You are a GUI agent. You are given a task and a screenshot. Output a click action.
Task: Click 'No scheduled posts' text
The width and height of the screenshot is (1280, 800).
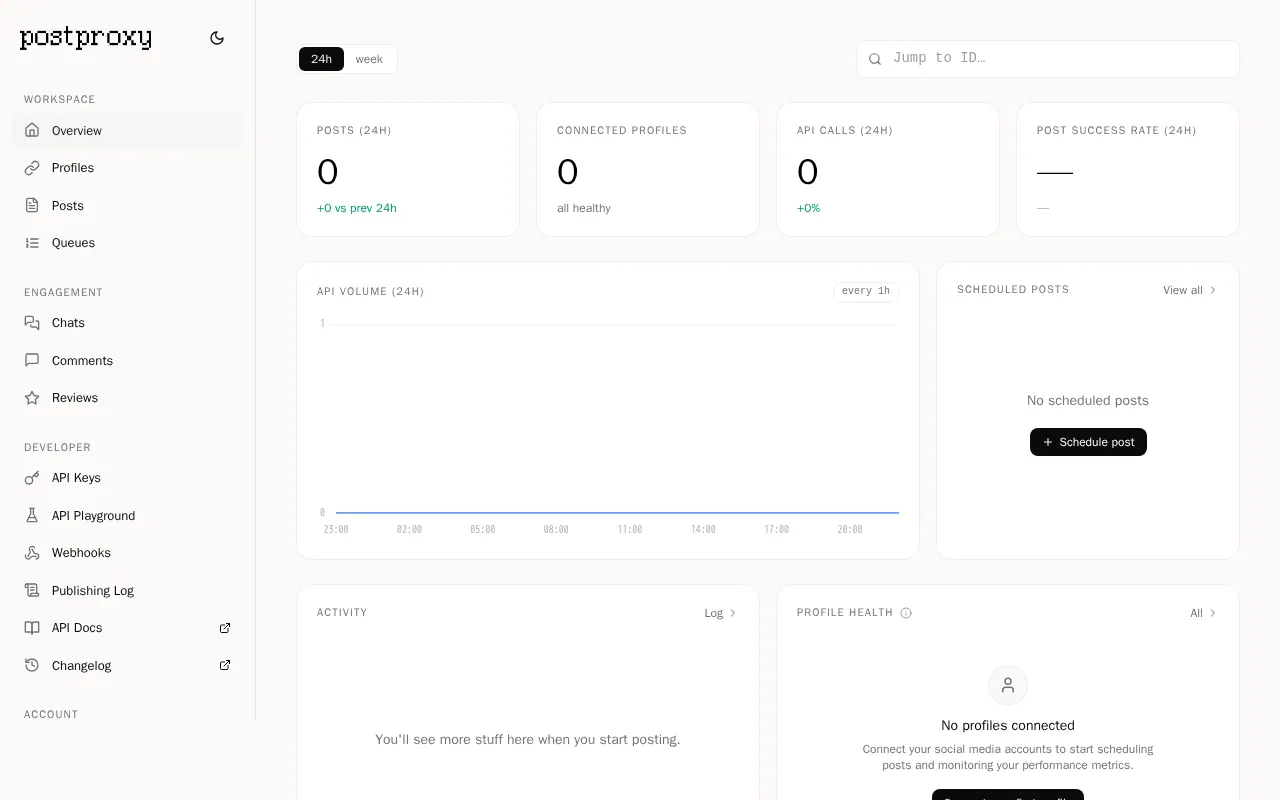click(1088, 400)
